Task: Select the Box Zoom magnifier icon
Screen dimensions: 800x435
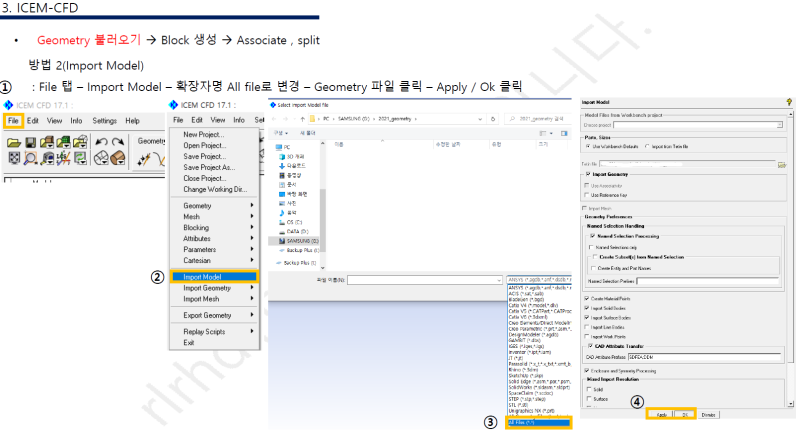Action: pyautogui.click(x=31, y=159)
